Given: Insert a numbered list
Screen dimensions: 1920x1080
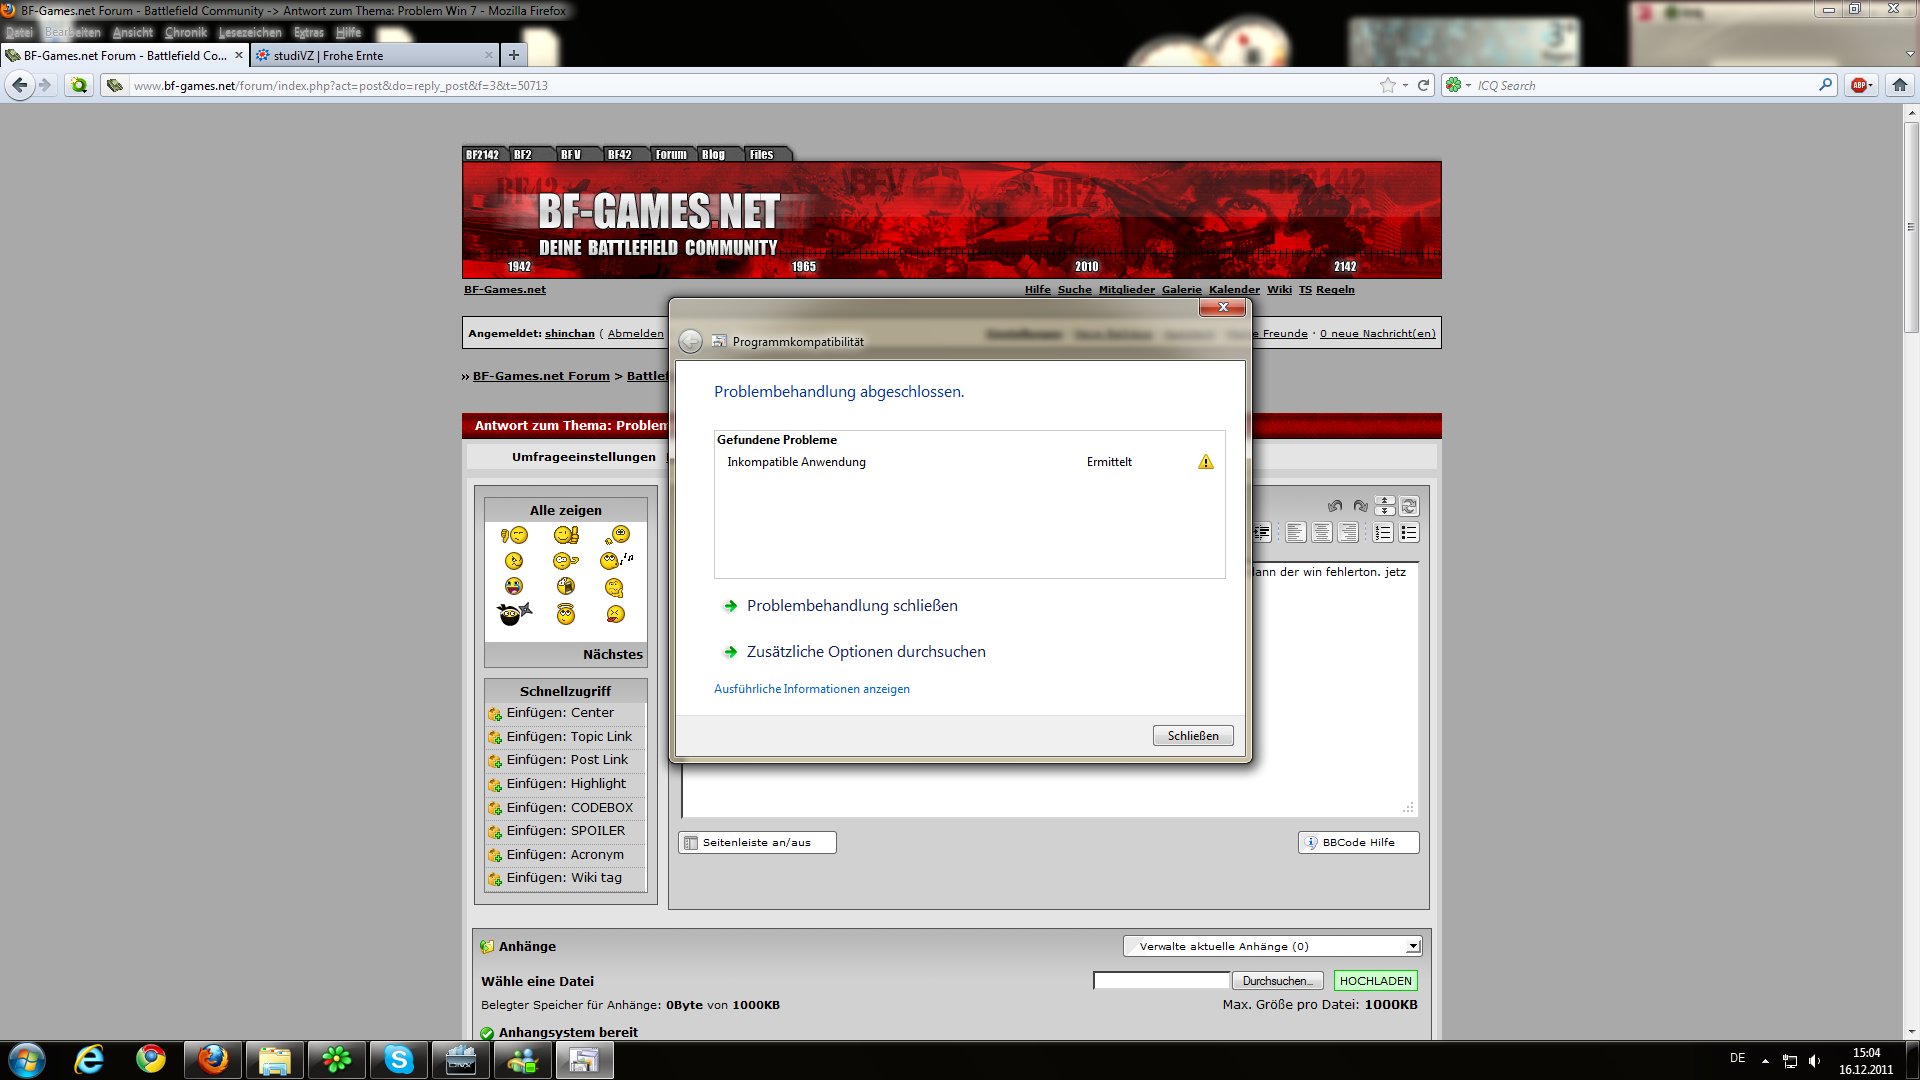Looking at the screenshot, I should [x=1383, y=533].
